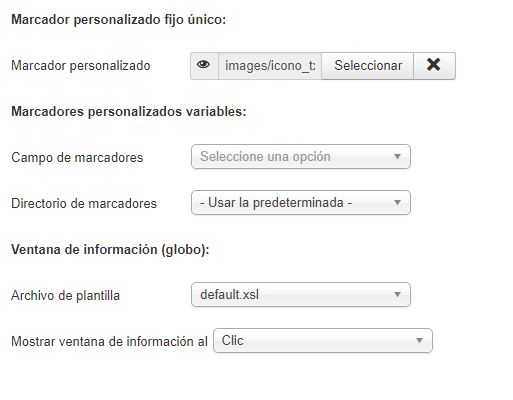Click the 'Archivo de plantilla' label
Image resolution: width=513 pixels, height=400 pixels.
(65, 296)
